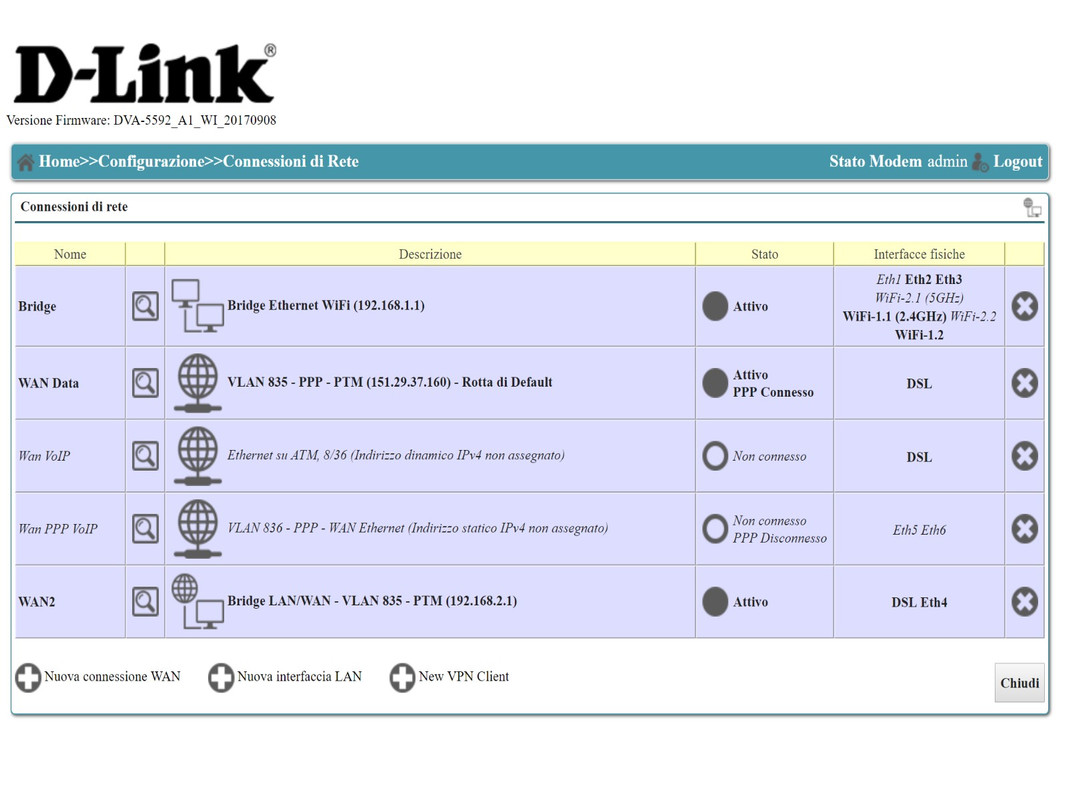Click the Bridge Ethernet WiFi network icon
1067x800 pixels.
pyautogui.click(x=197, y=306)
